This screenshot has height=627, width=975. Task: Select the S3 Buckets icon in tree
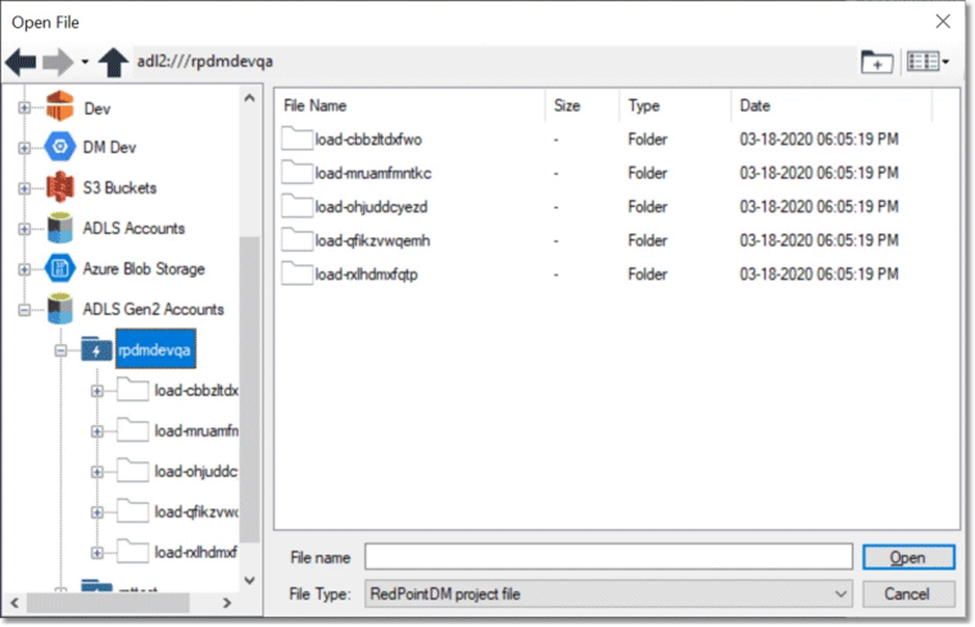tap(60, 188)
